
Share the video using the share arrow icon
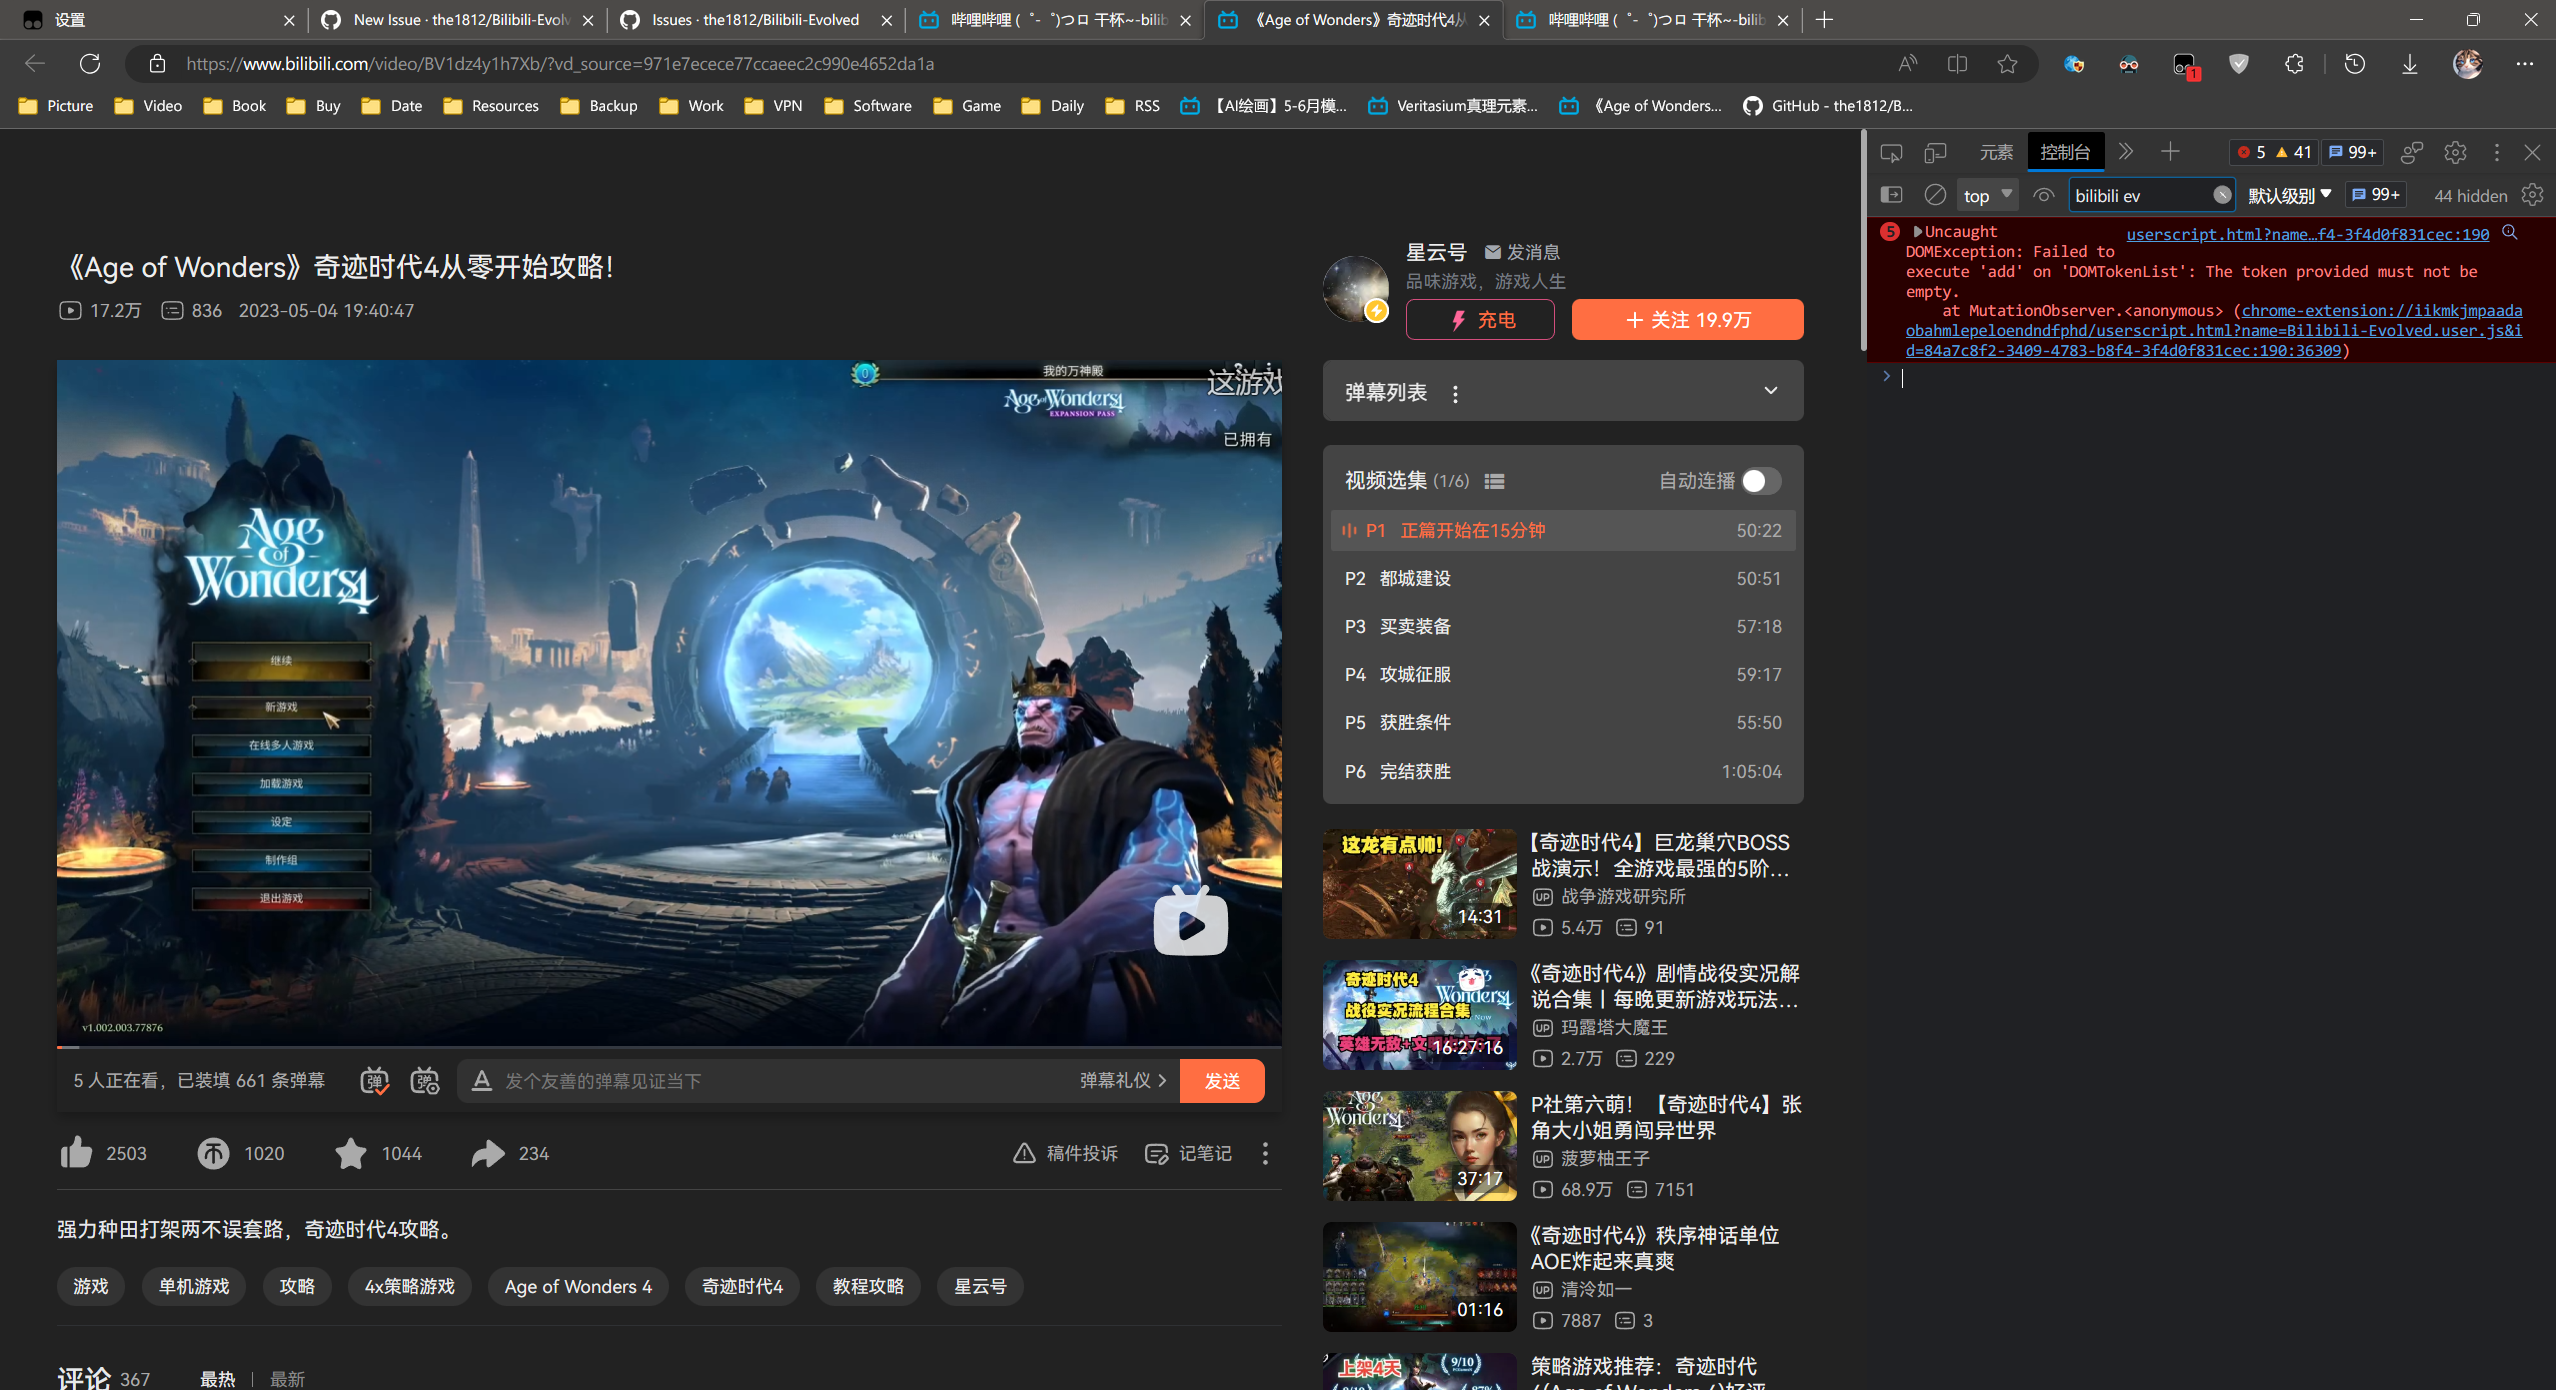coord(487,1153)
